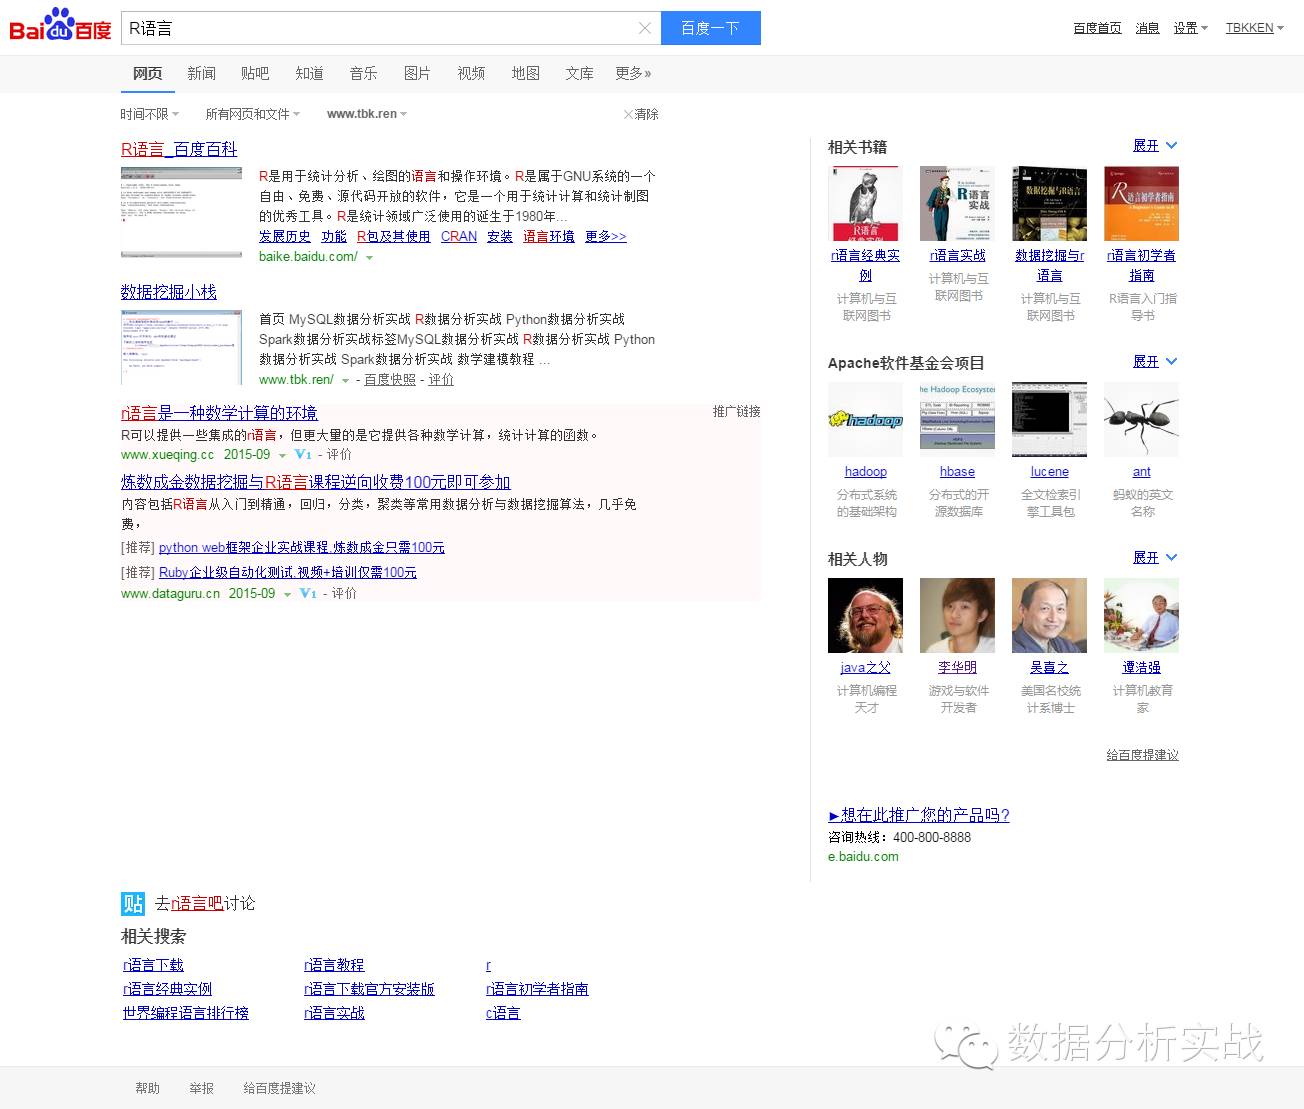Click the V1 badge next to www.xueqing.cc
The width and height of the screenshot is (1304, 1109).
pos(304,454)
